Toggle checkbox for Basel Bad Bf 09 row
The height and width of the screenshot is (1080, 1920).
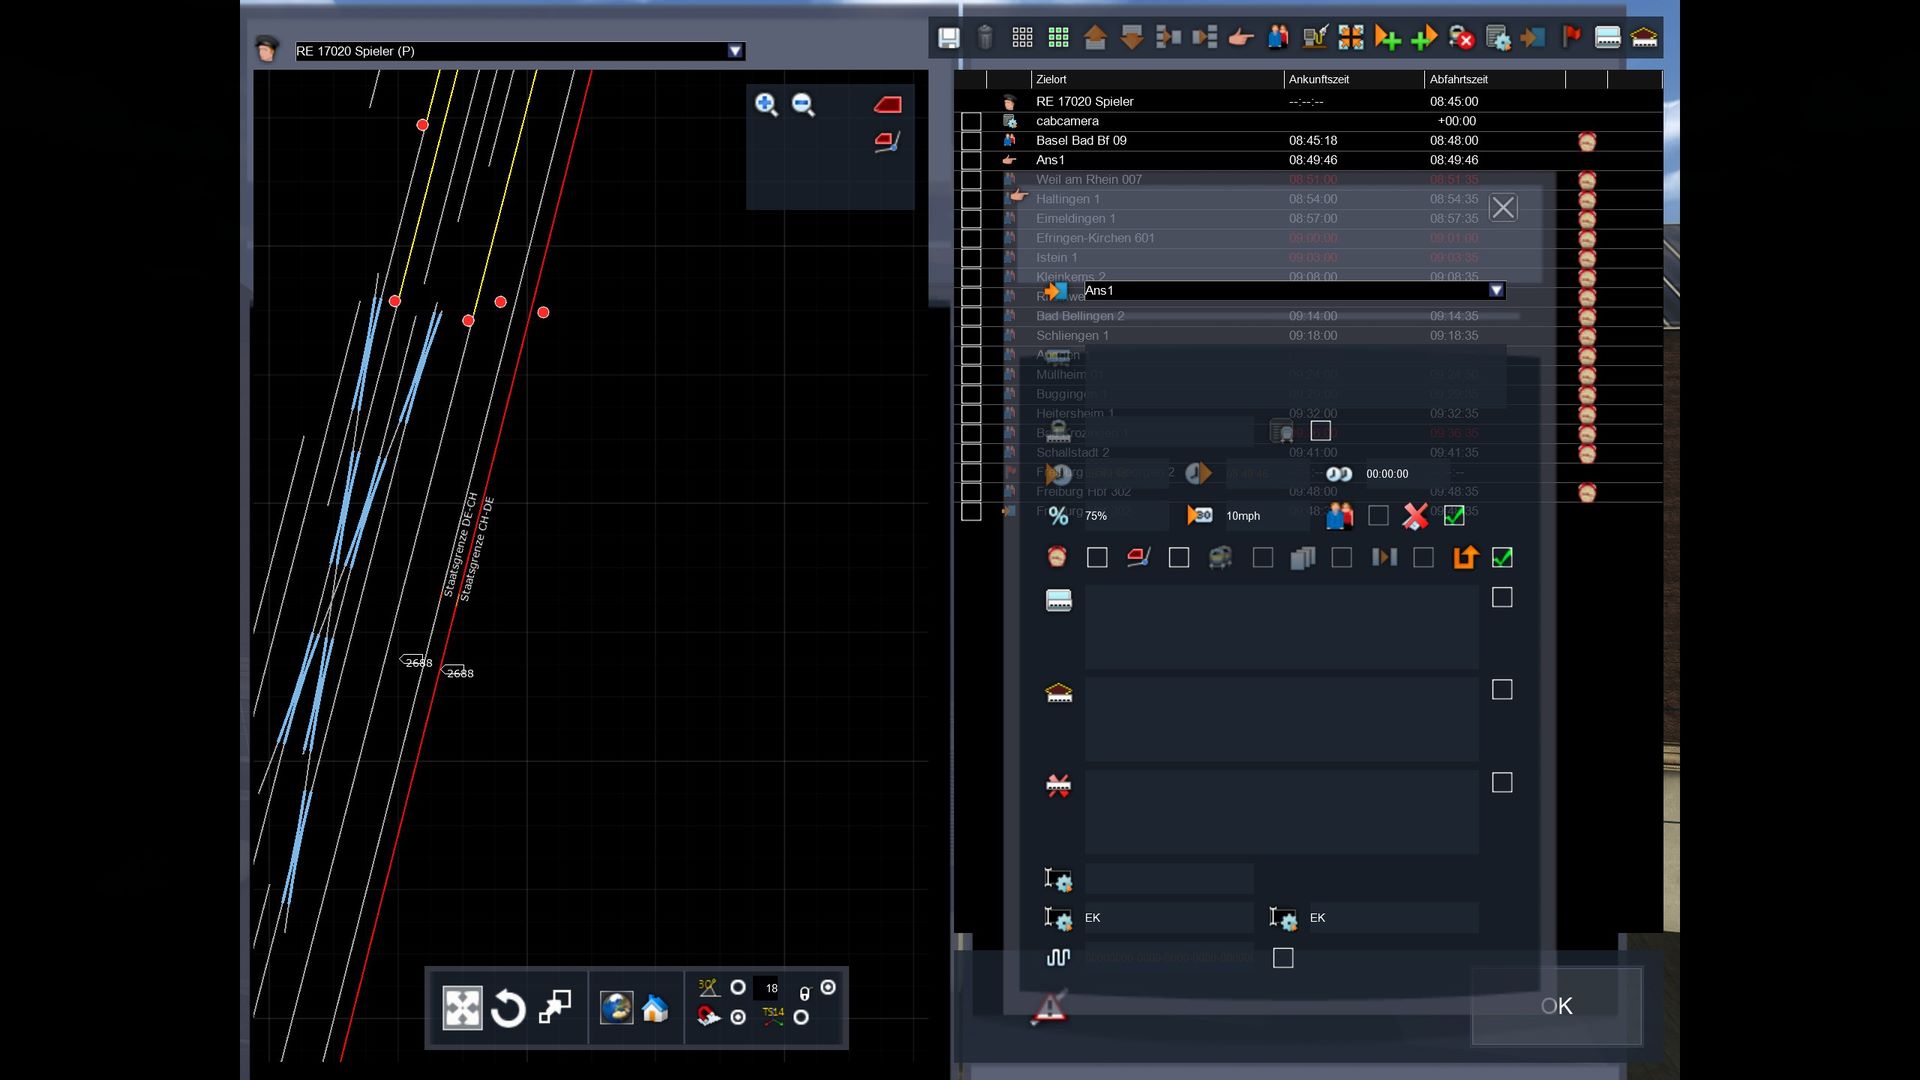971,141
